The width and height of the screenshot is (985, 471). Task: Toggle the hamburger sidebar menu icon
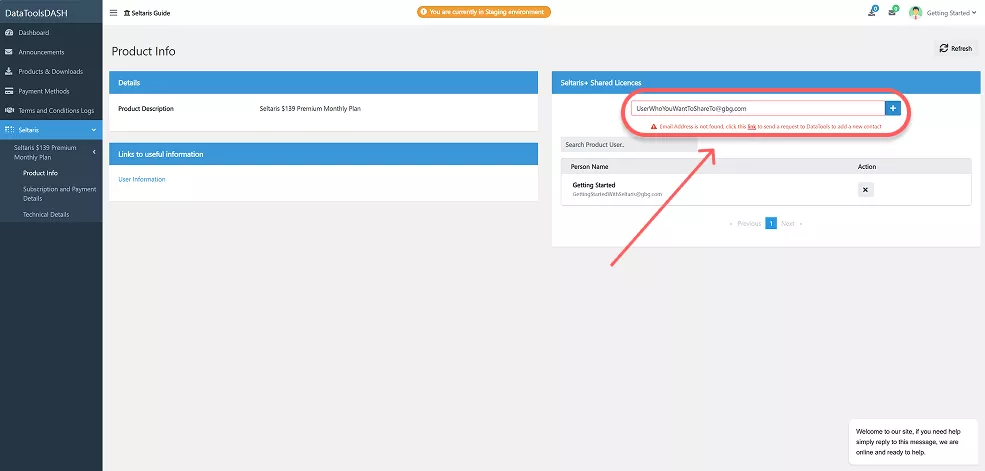point(113,13)
